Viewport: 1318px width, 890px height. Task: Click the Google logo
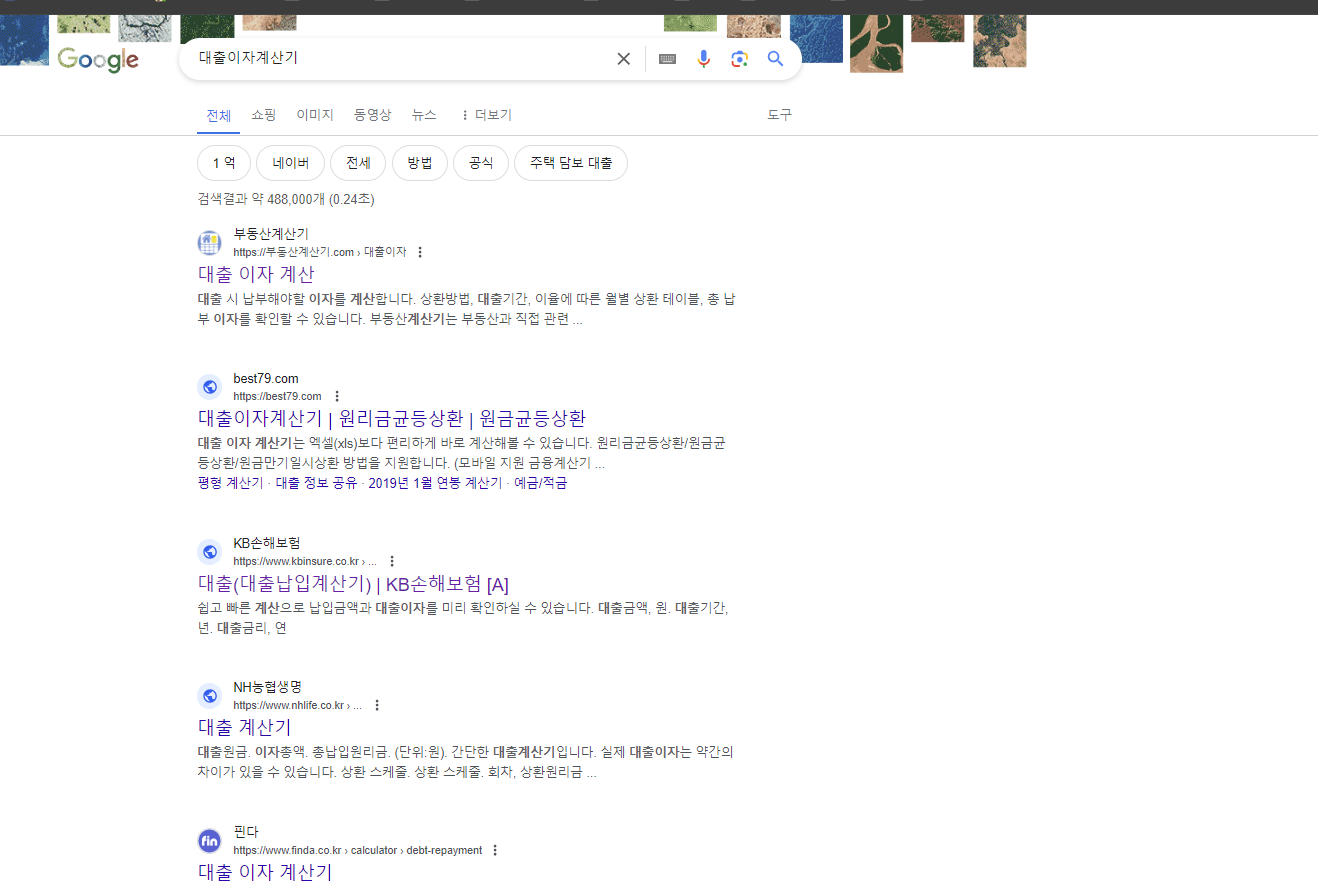(x=98, y=60)
